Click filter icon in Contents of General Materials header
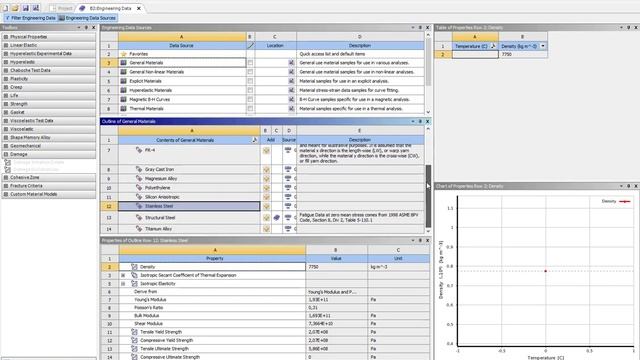This screenshot has height=360, width=640. pyautogui.click(x=255, y=140)
